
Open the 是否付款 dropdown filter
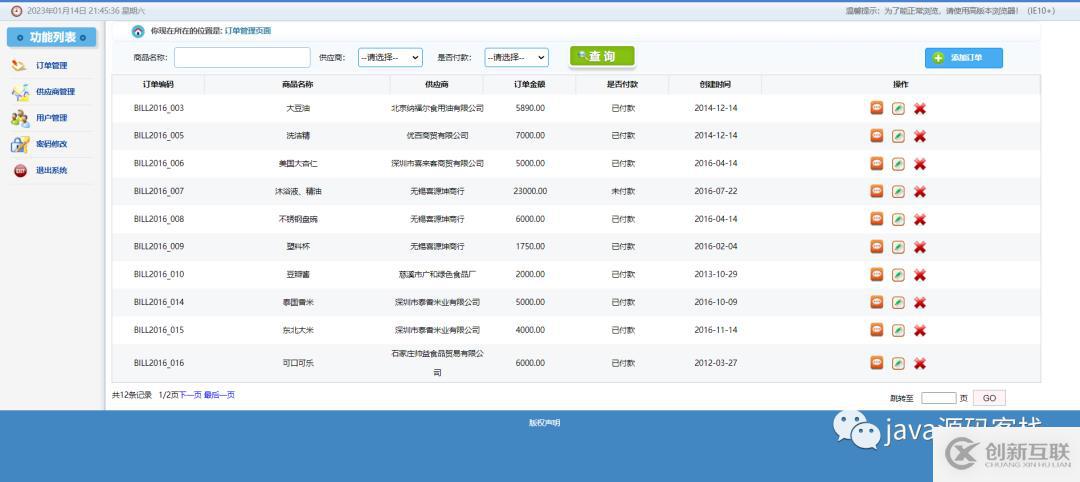pyautogui.click(x=516, y=58)
